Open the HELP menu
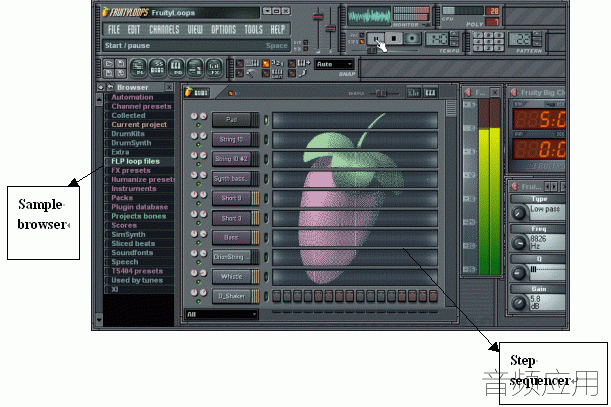This screenshot has width=611, height=407. (x=277, y=30)
